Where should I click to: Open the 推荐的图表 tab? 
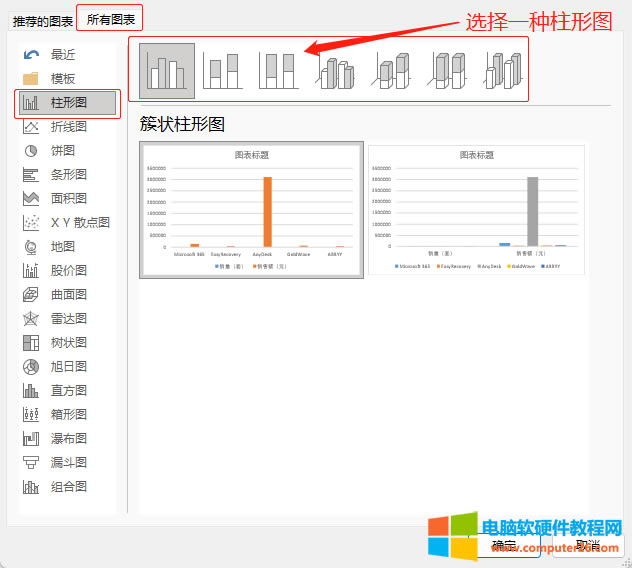pyautogui.click(x=43, y=20)
